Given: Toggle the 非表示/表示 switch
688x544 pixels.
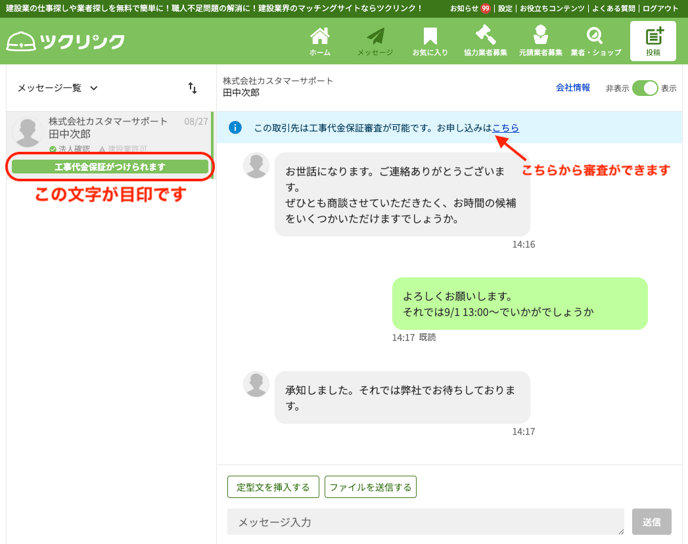Looking at the screenshot, I should click(645, 88).
